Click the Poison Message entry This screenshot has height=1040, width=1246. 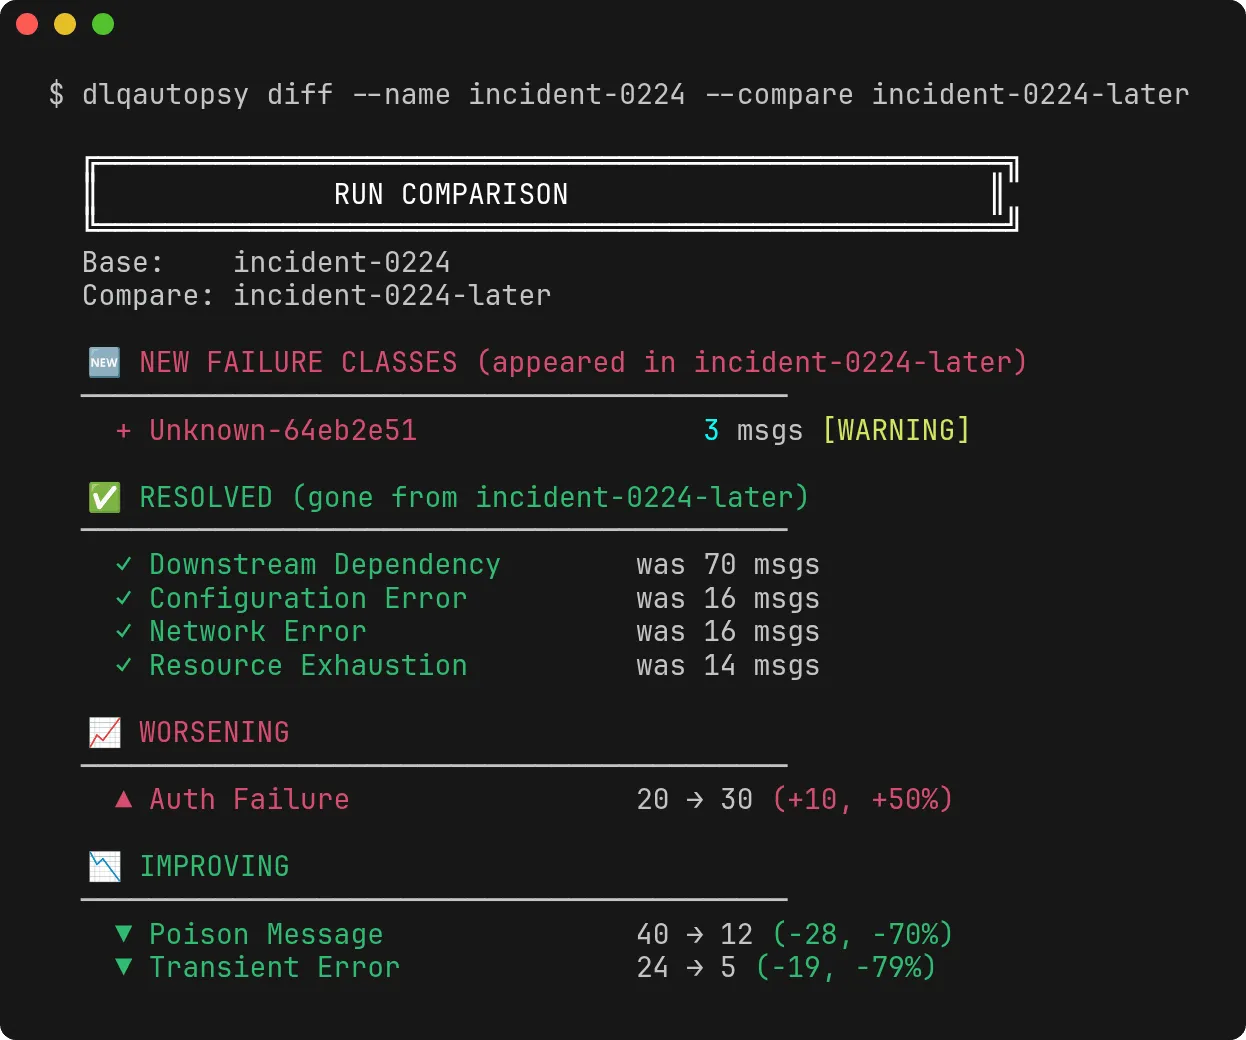[266, 934]
